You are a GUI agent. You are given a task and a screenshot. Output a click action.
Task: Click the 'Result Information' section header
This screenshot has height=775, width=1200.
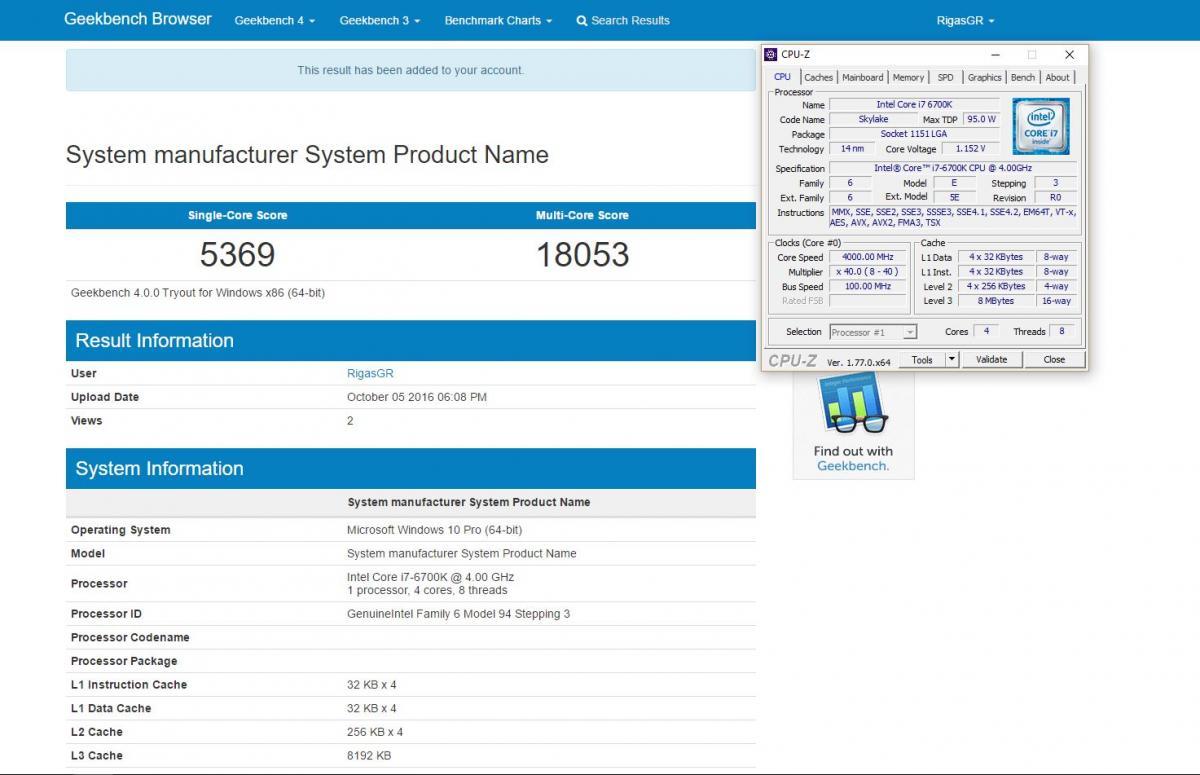(x=411, y=341)
